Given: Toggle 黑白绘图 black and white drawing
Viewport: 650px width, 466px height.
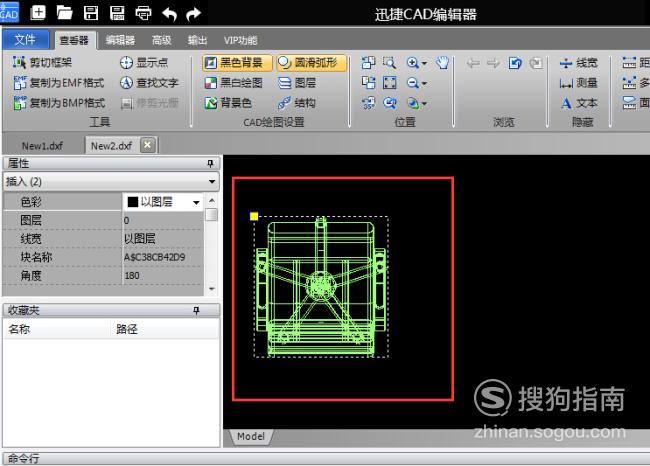Looking at the screenshot, I should point(234,83).
